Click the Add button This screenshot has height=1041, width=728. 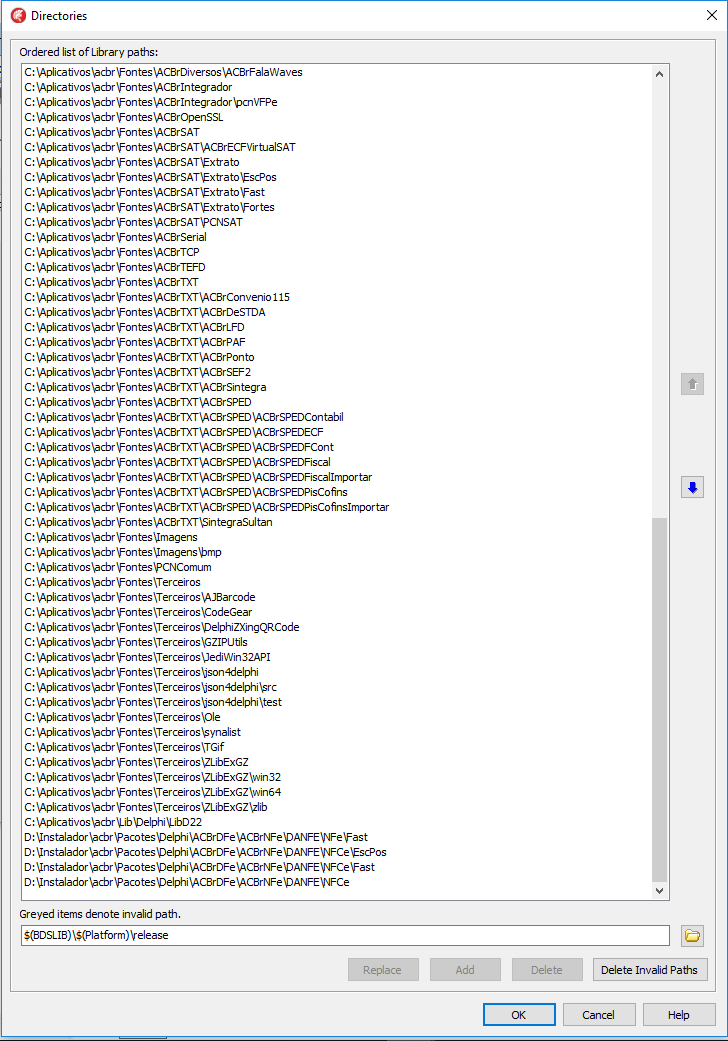pyautogui.click(x=465, y=970)
